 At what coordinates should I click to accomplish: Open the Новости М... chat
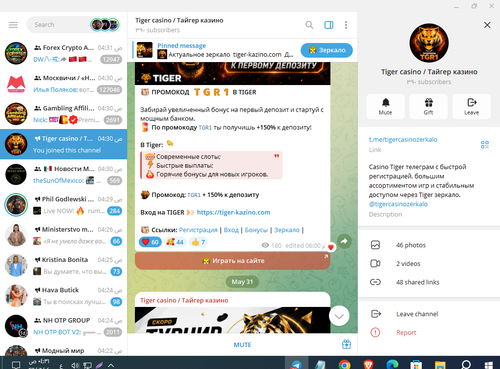(63, 174)
